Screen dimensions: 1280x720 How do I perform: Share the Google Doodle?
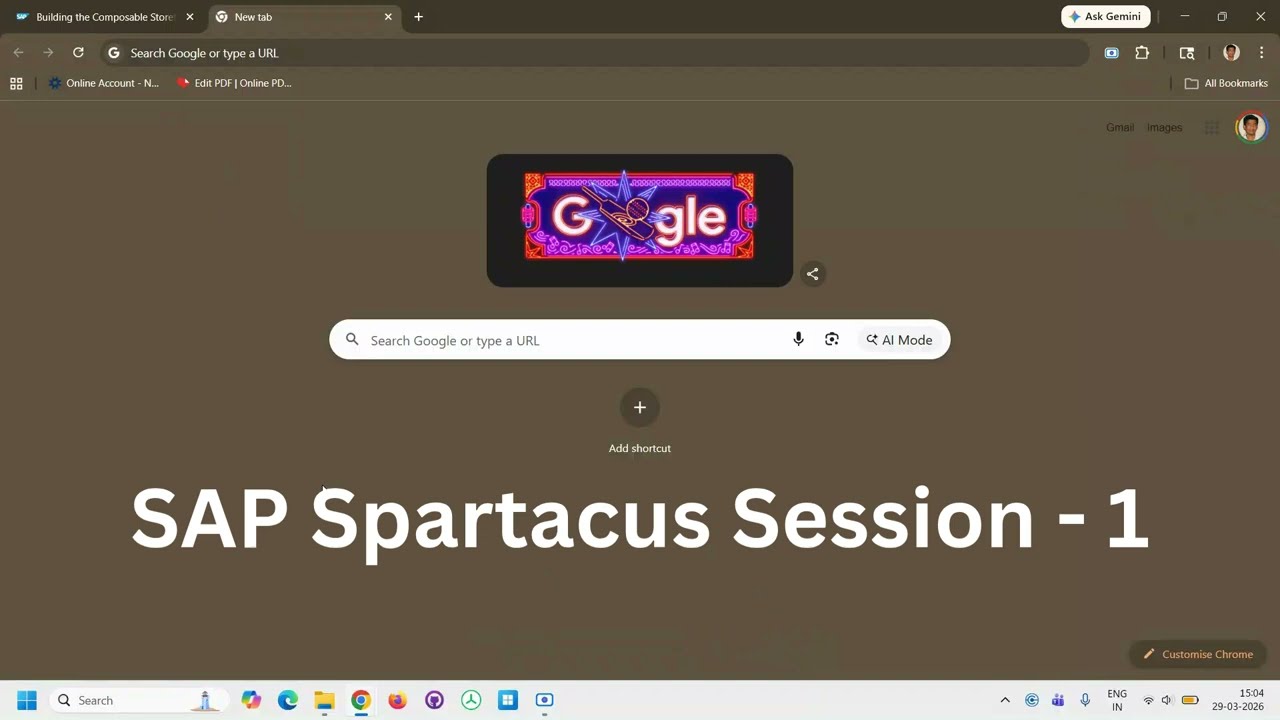813,274
